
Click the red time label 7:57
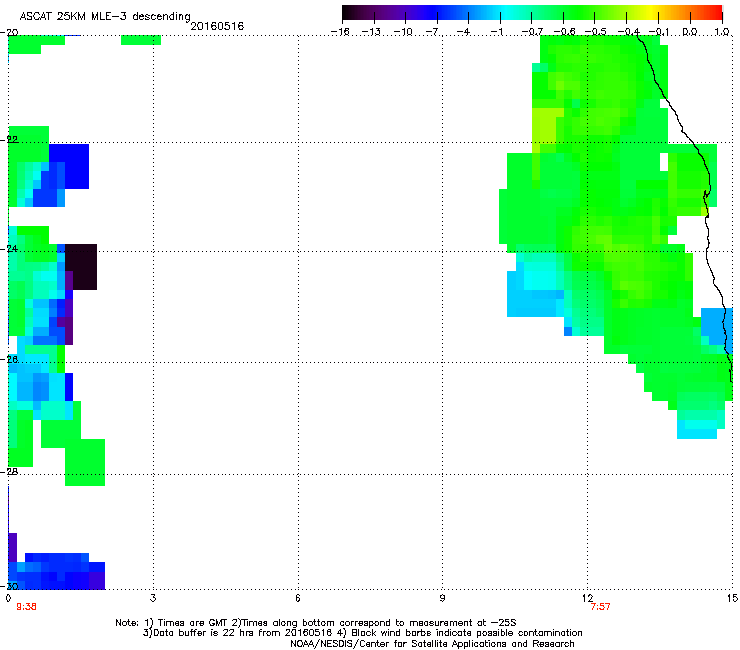pos(600,607)
